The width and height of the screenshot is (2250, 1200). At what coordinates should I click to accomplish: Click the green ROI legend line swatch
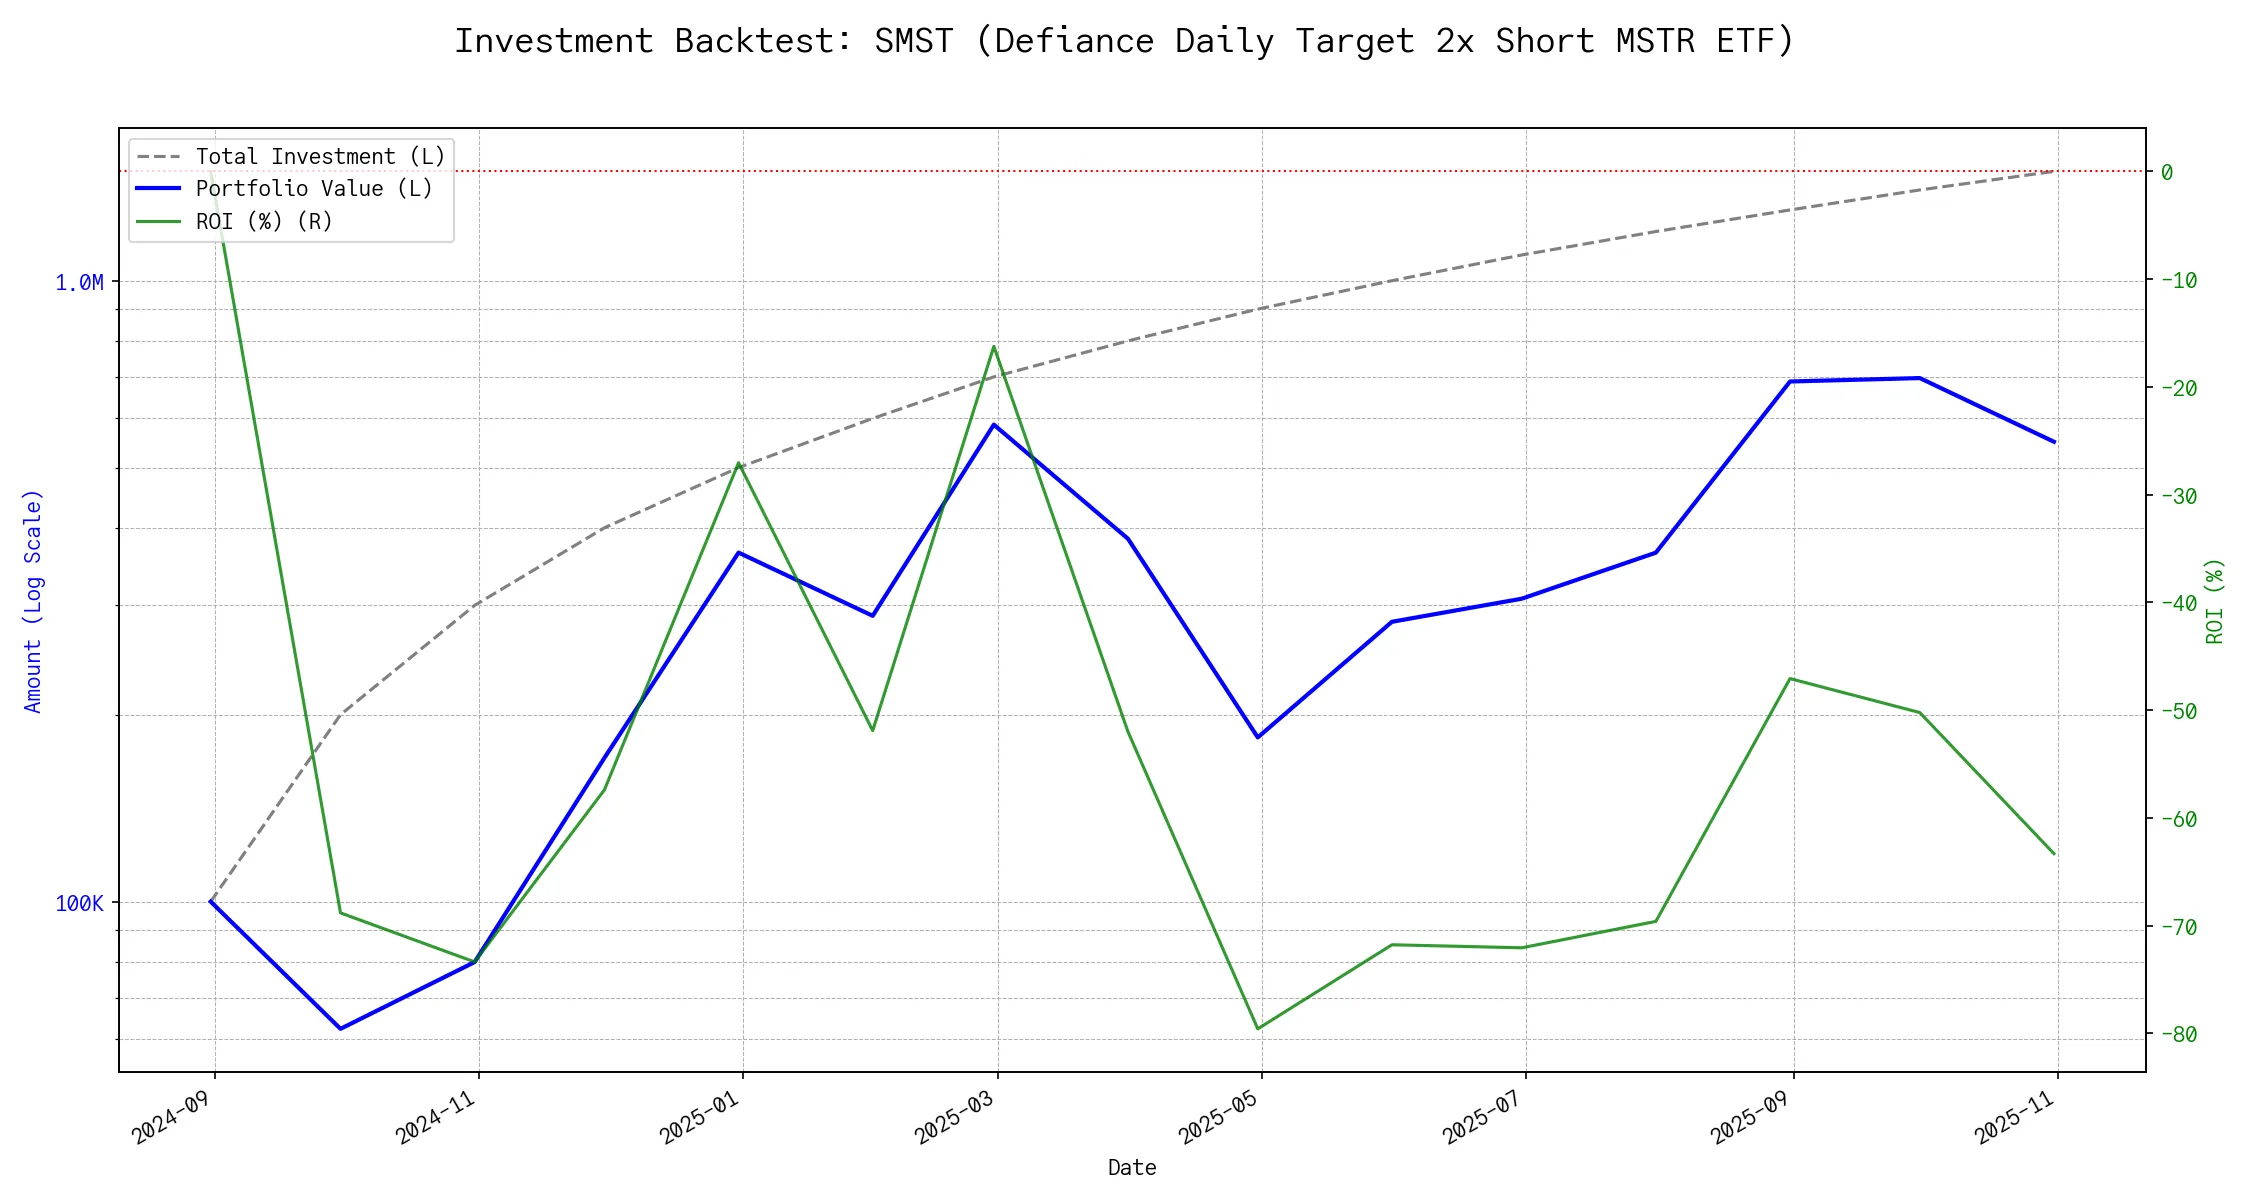[159, 221]
